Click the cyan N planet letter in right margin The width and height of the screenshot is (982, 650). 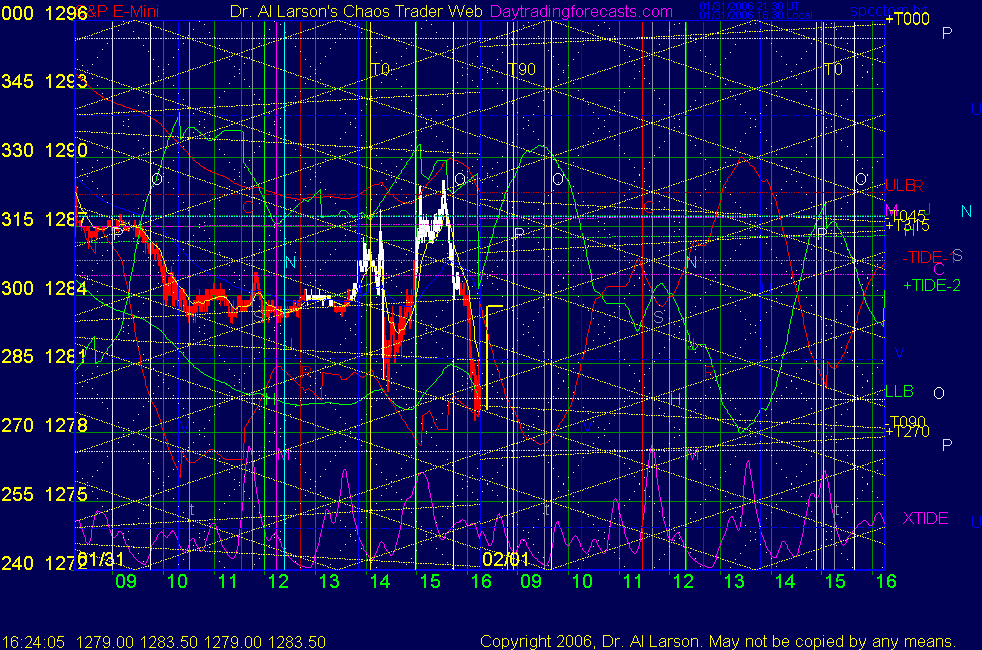(966, 212)
